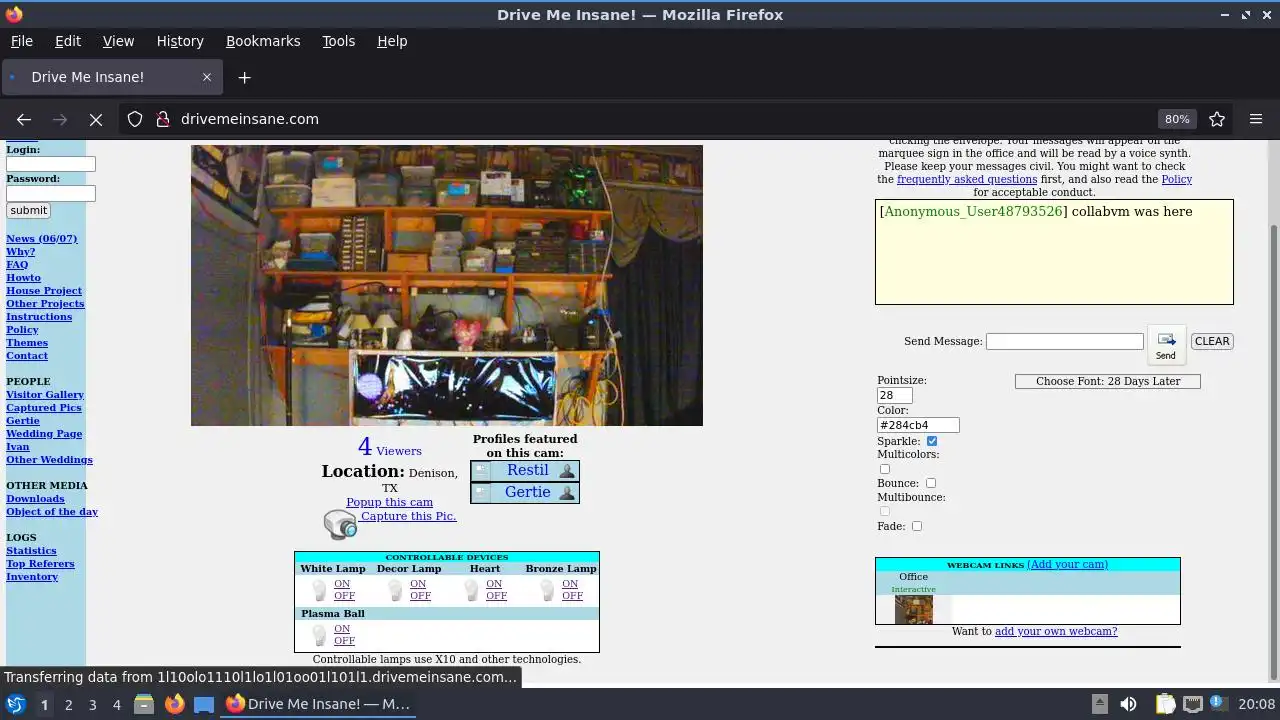Open the History menu

click(x=180, y=41)
